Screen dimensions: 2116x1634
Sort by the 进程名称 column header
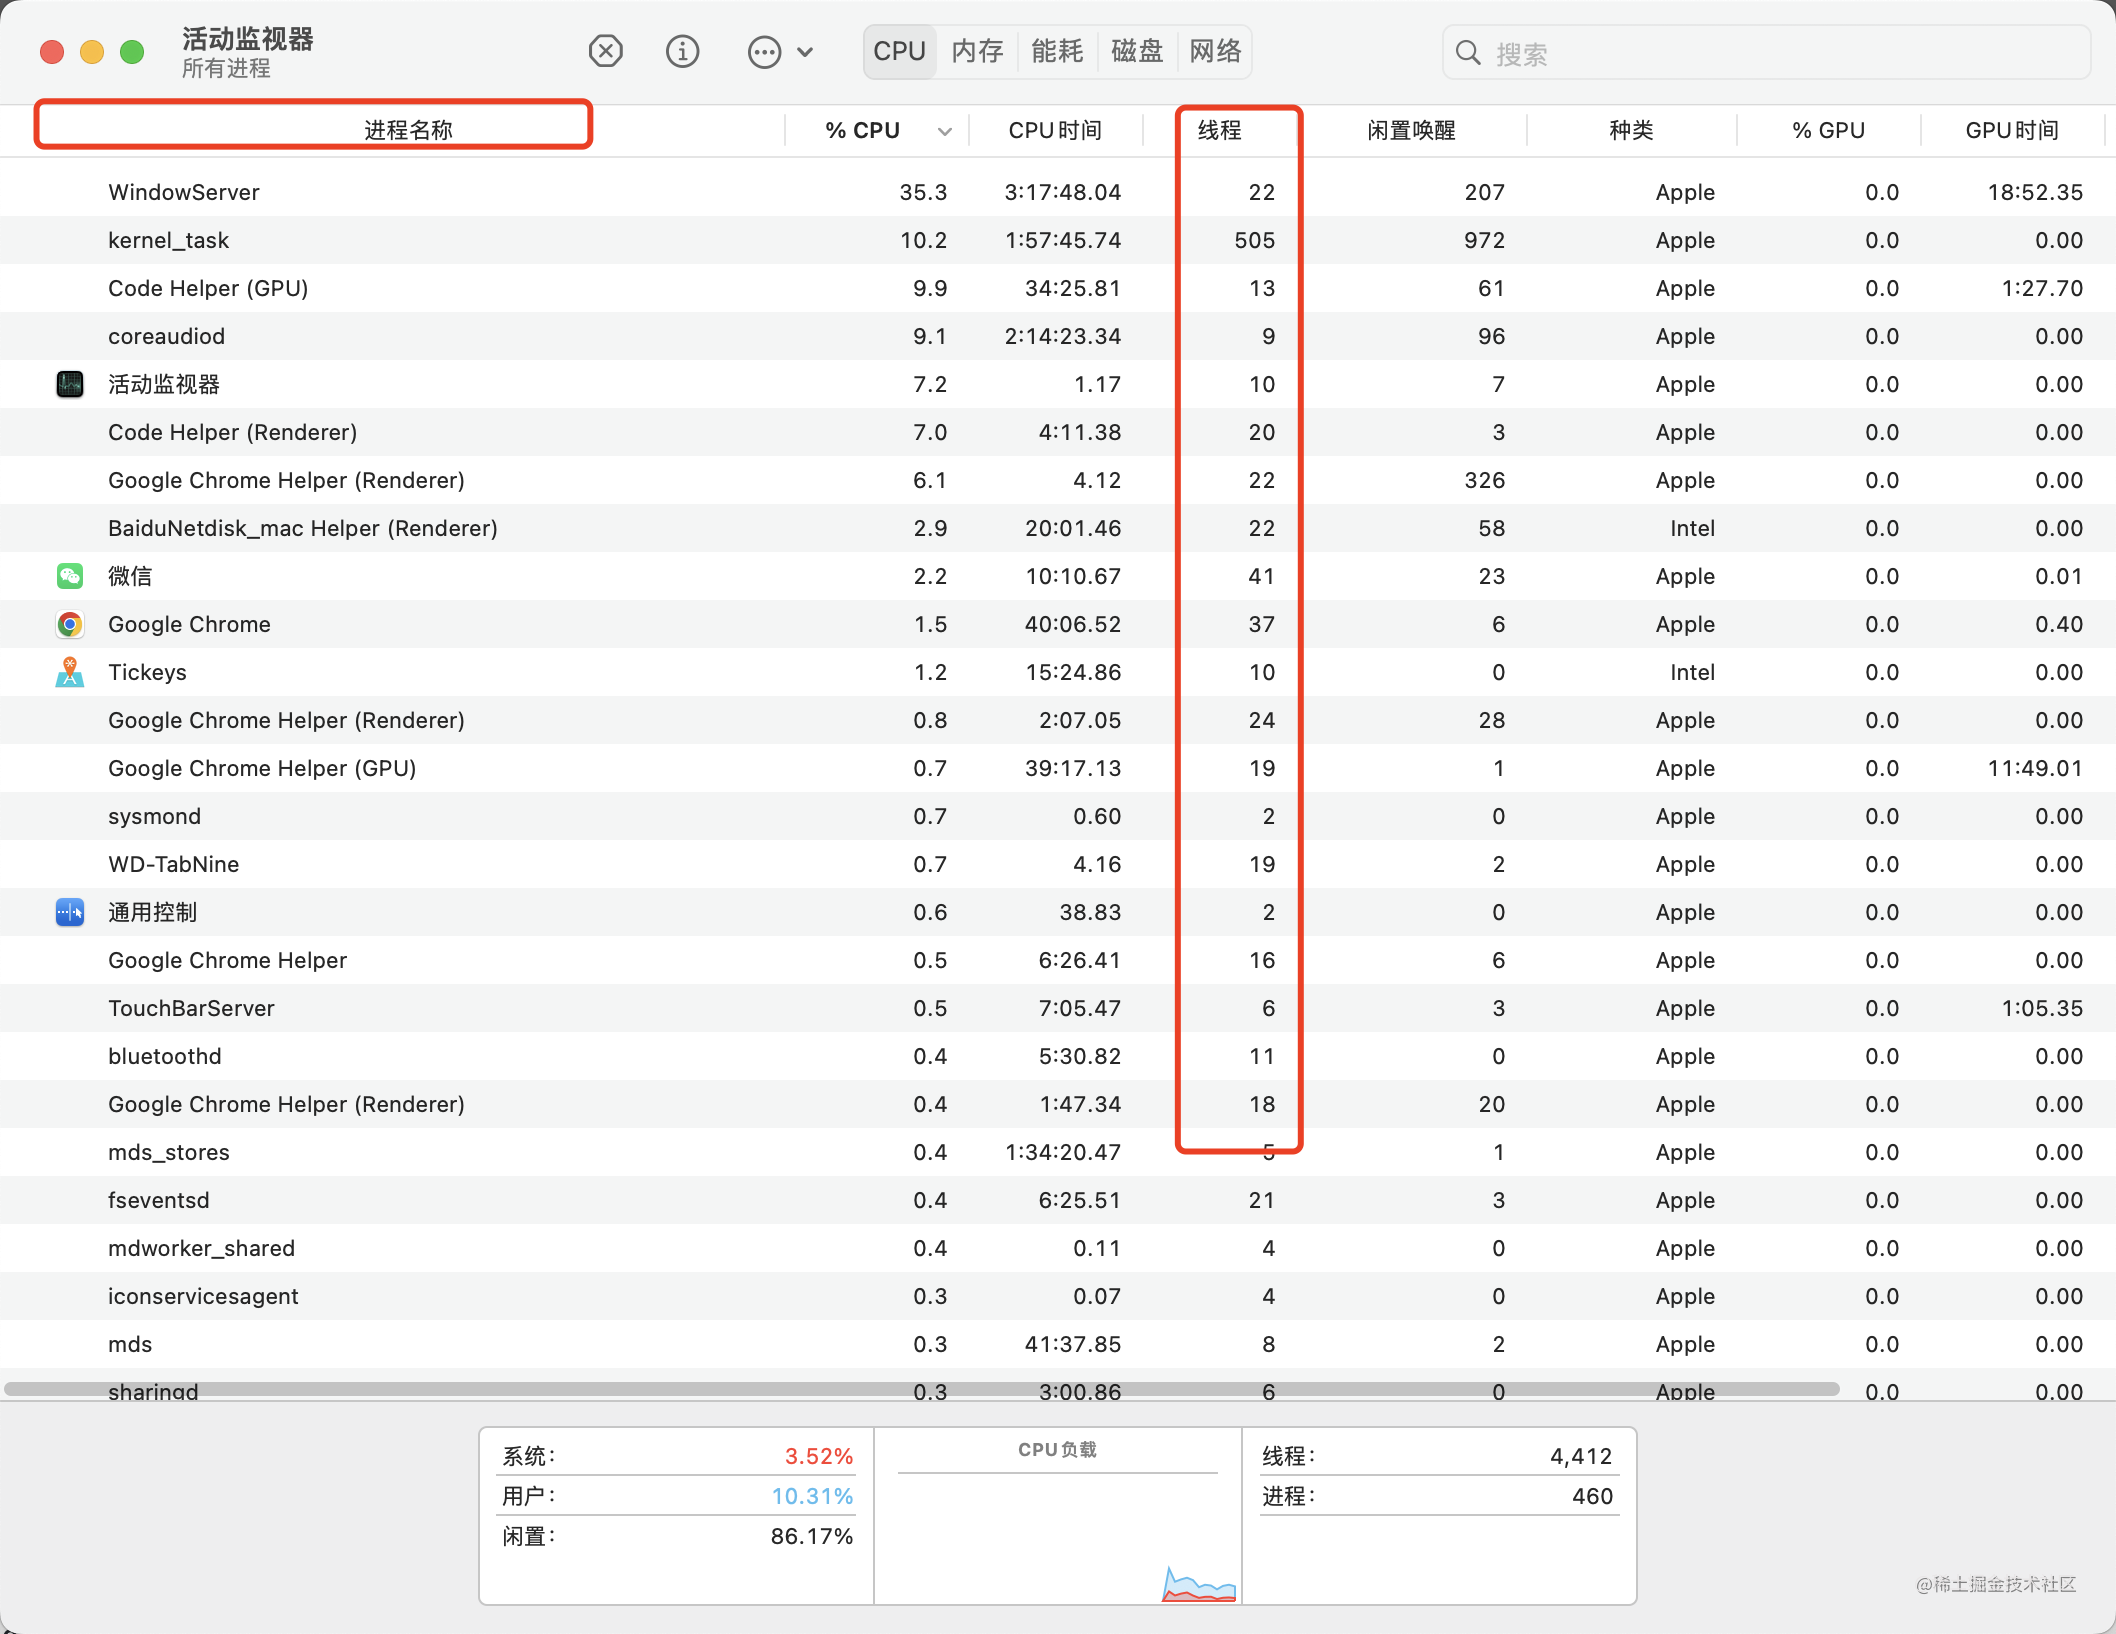click(408, 130)
